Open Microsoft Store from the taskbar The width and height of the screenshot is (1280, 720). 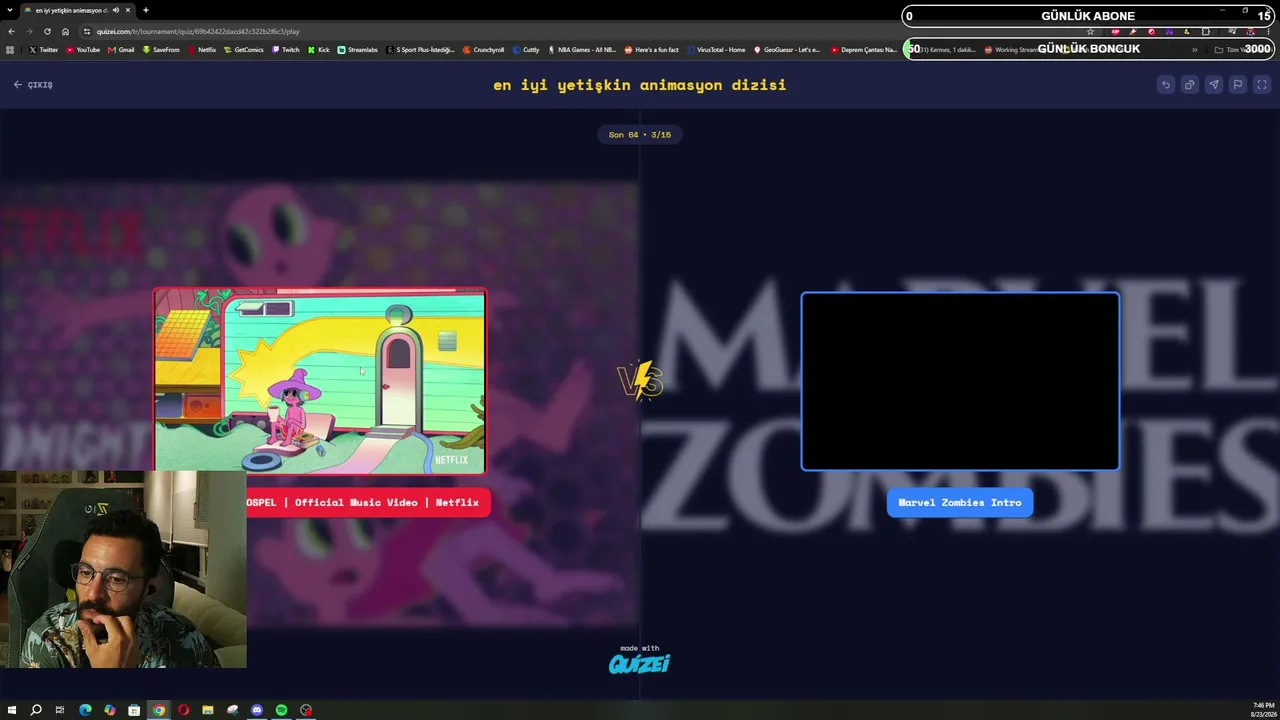134,710
